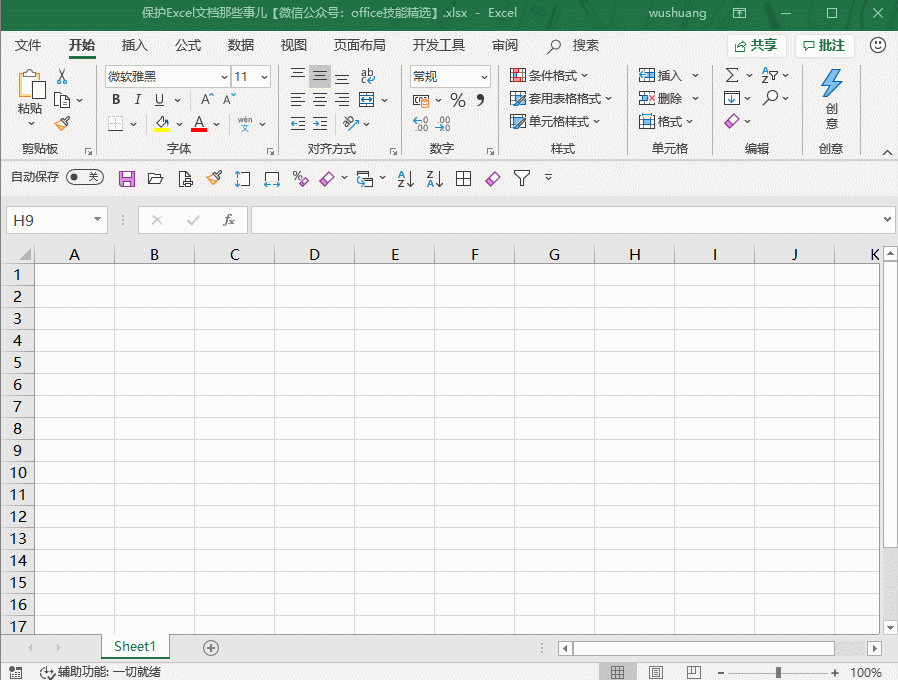Click the Filter funnel icon in quick access toolbar
This screenshot has height=680, width=898.
pyautogui.click(x=521, y=178)
